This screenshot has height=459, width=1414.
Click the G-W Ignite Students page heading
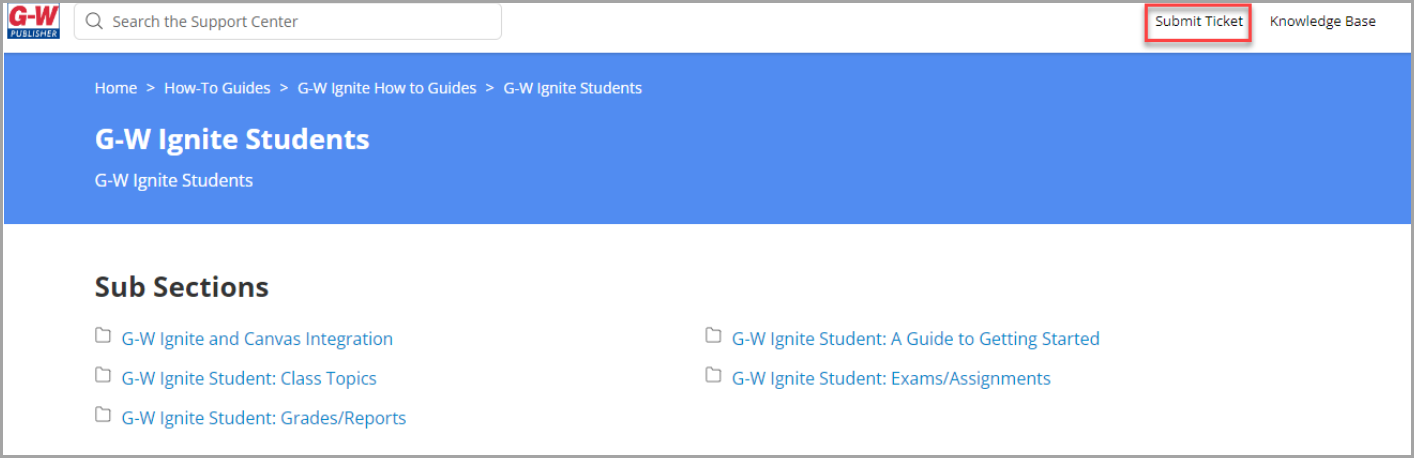tap(232, 139)
